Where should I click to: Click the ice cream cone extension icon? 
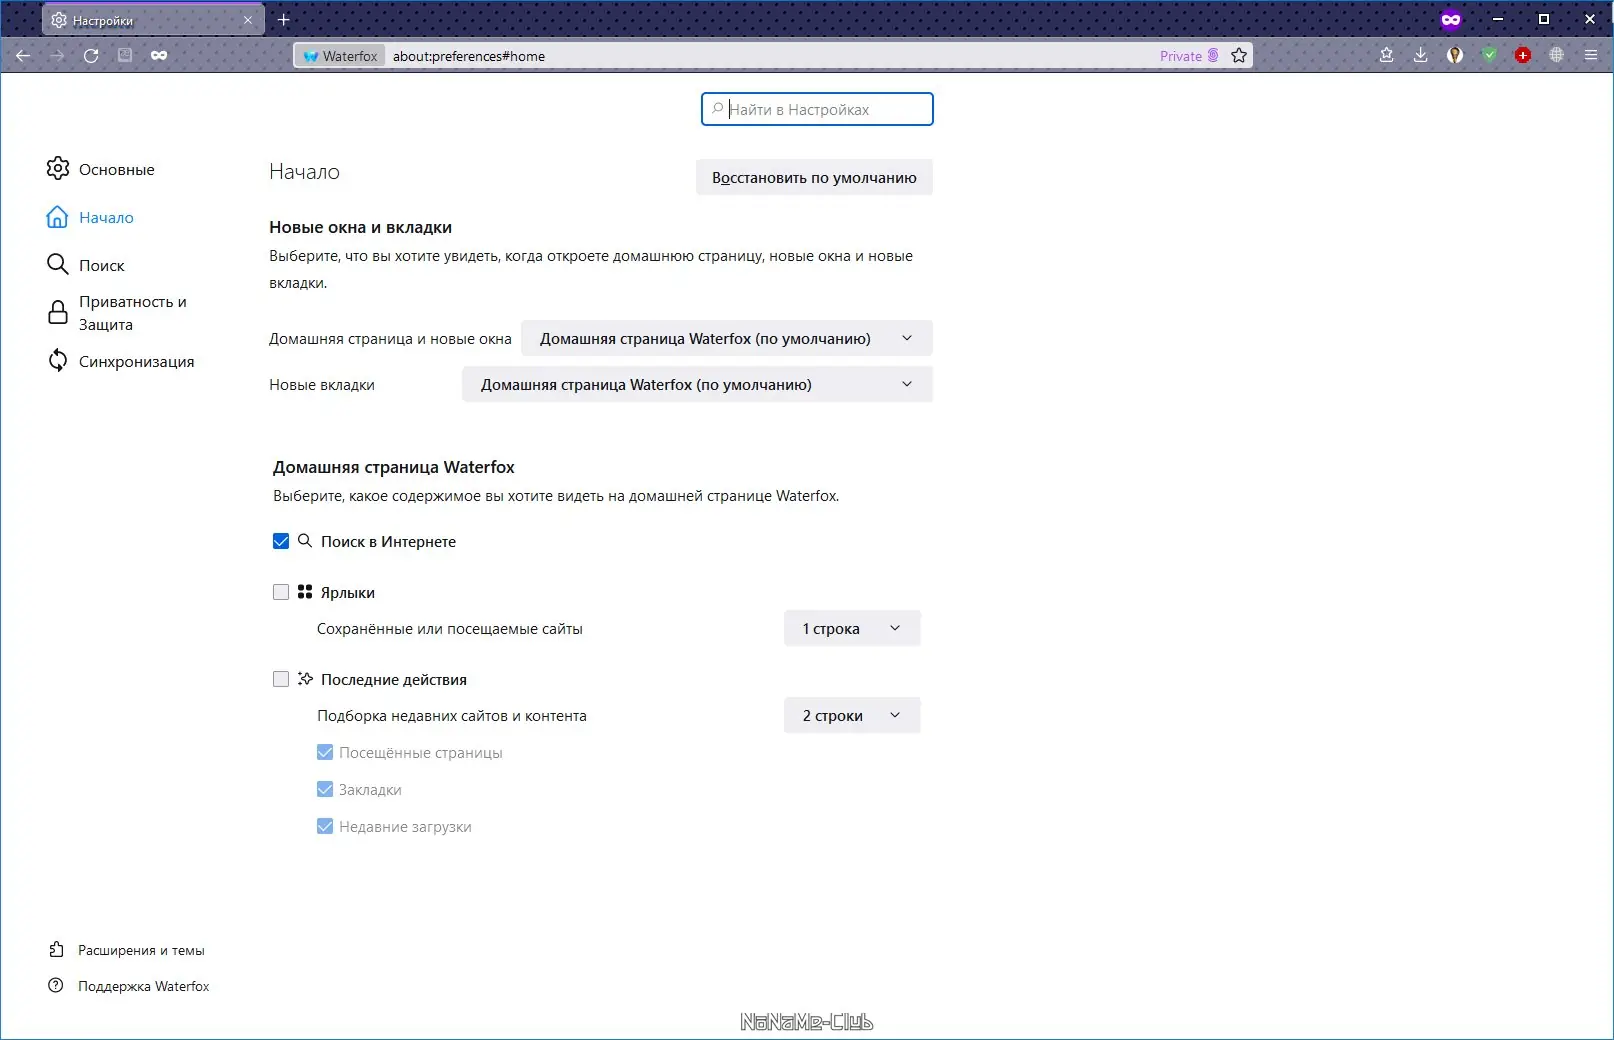pos(1455,56)
